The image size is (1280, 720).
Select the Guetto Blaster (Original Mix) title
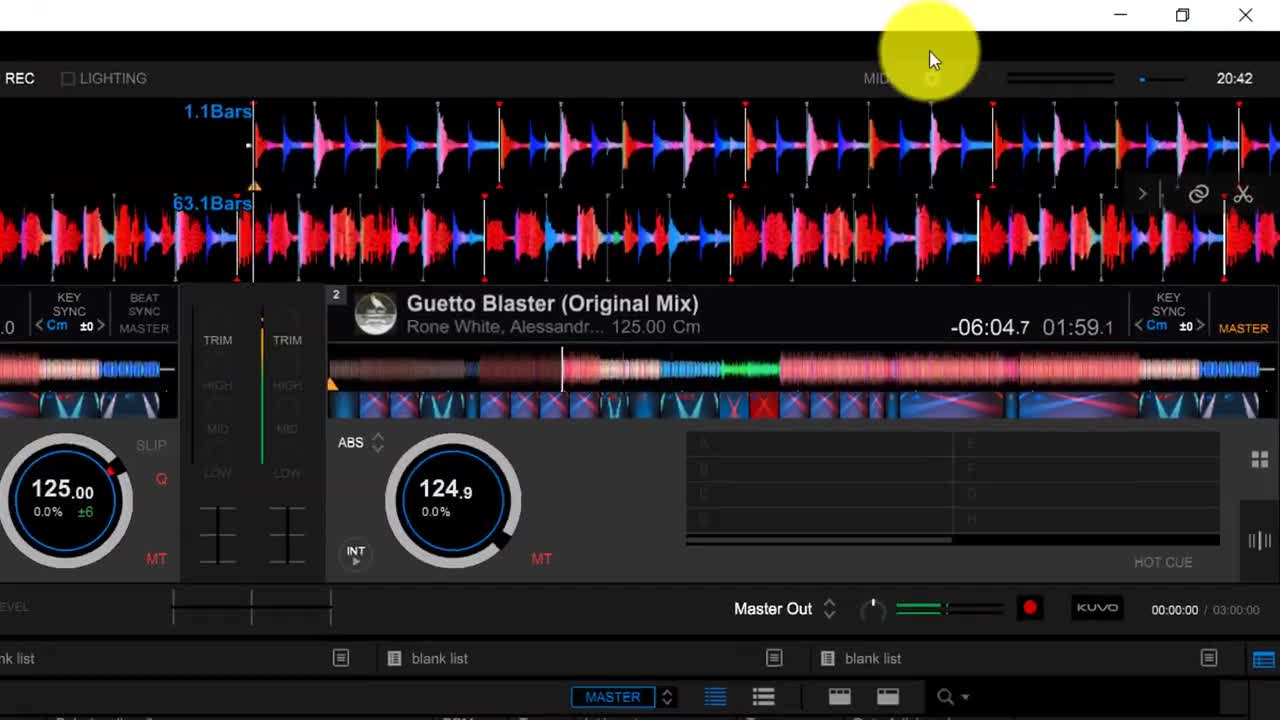click(552, 303)
